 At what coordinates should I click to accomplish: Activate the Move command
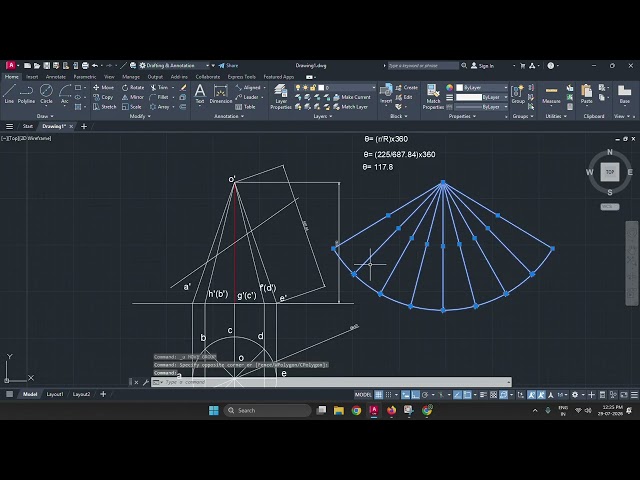pos(103,87)
